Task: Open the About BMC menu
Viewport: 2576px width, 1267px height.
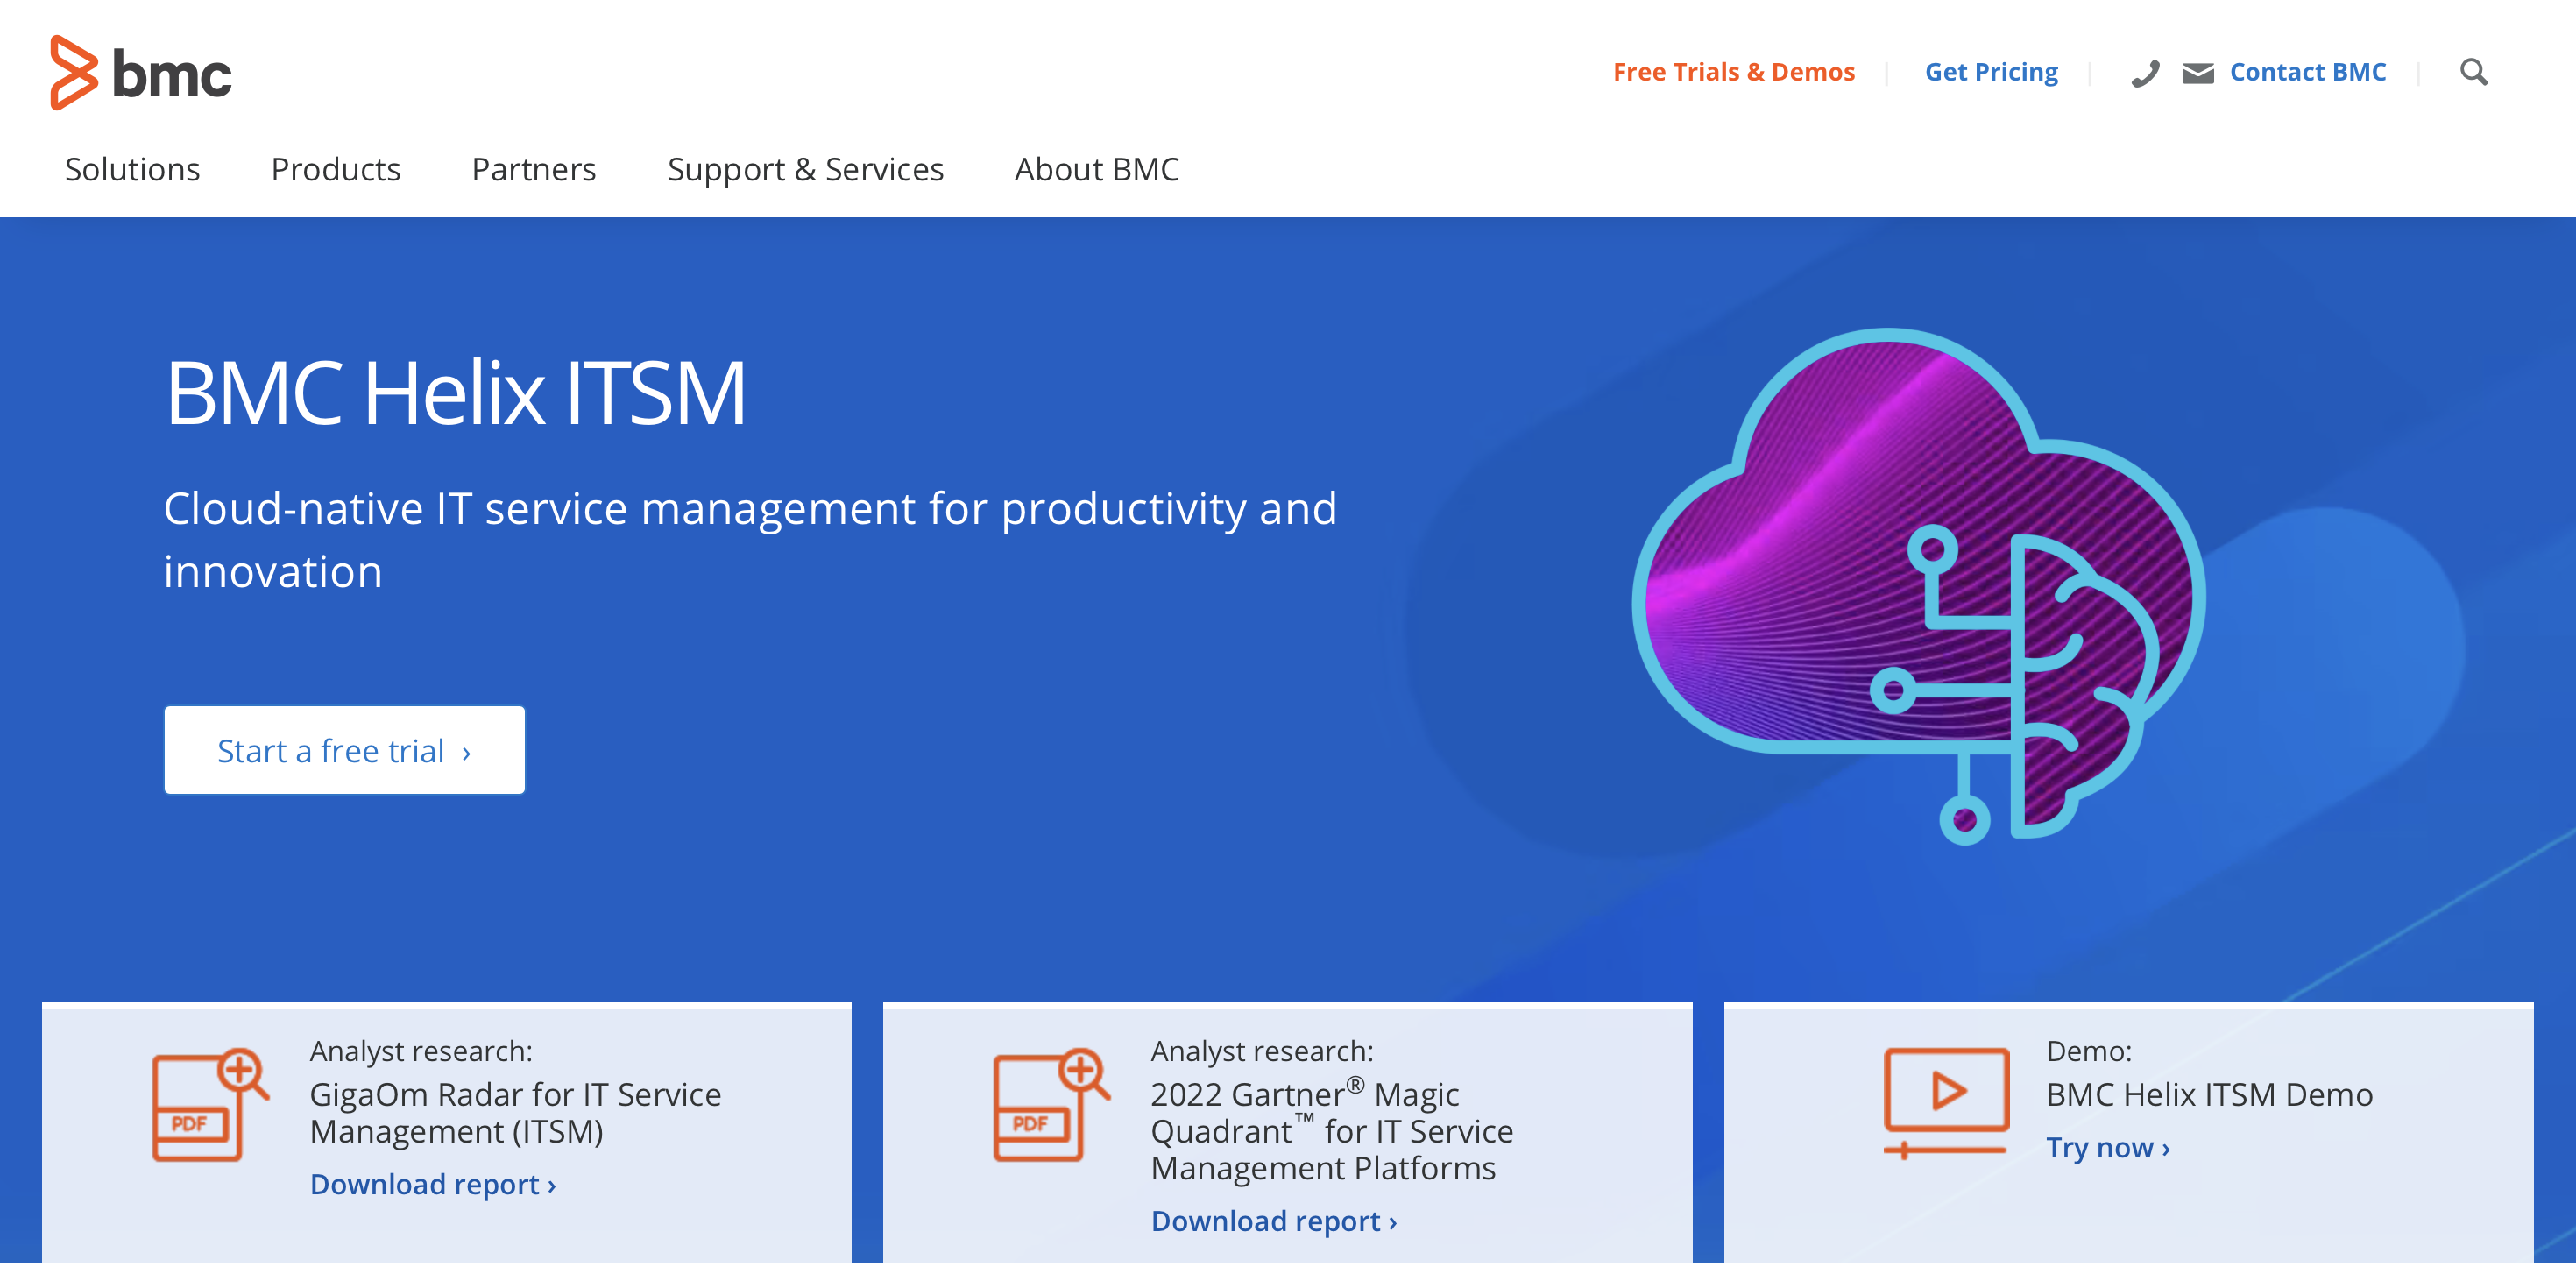Action: click(x=1097, y=169)
